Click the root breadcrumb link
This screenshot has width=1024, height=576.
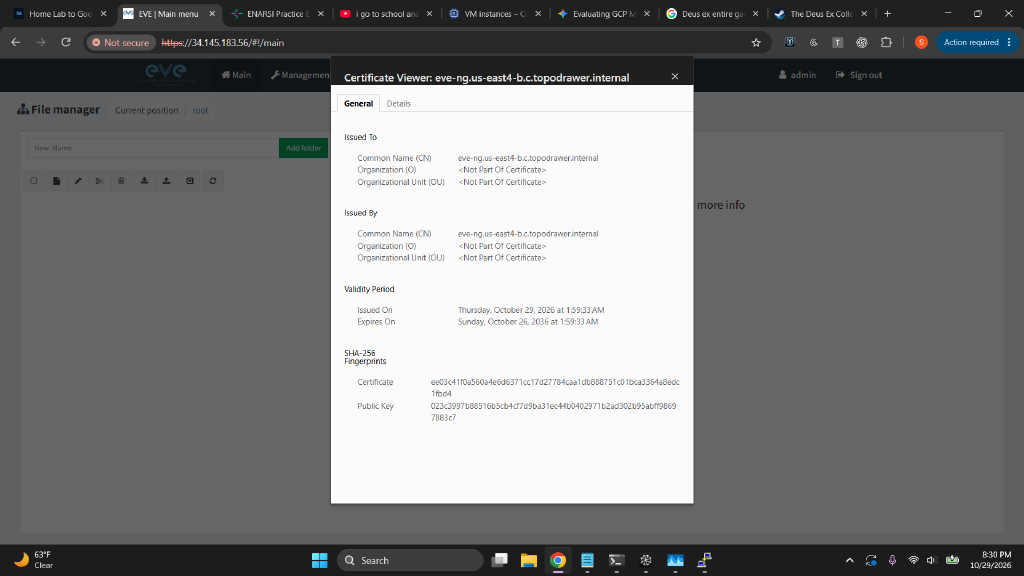200,110
